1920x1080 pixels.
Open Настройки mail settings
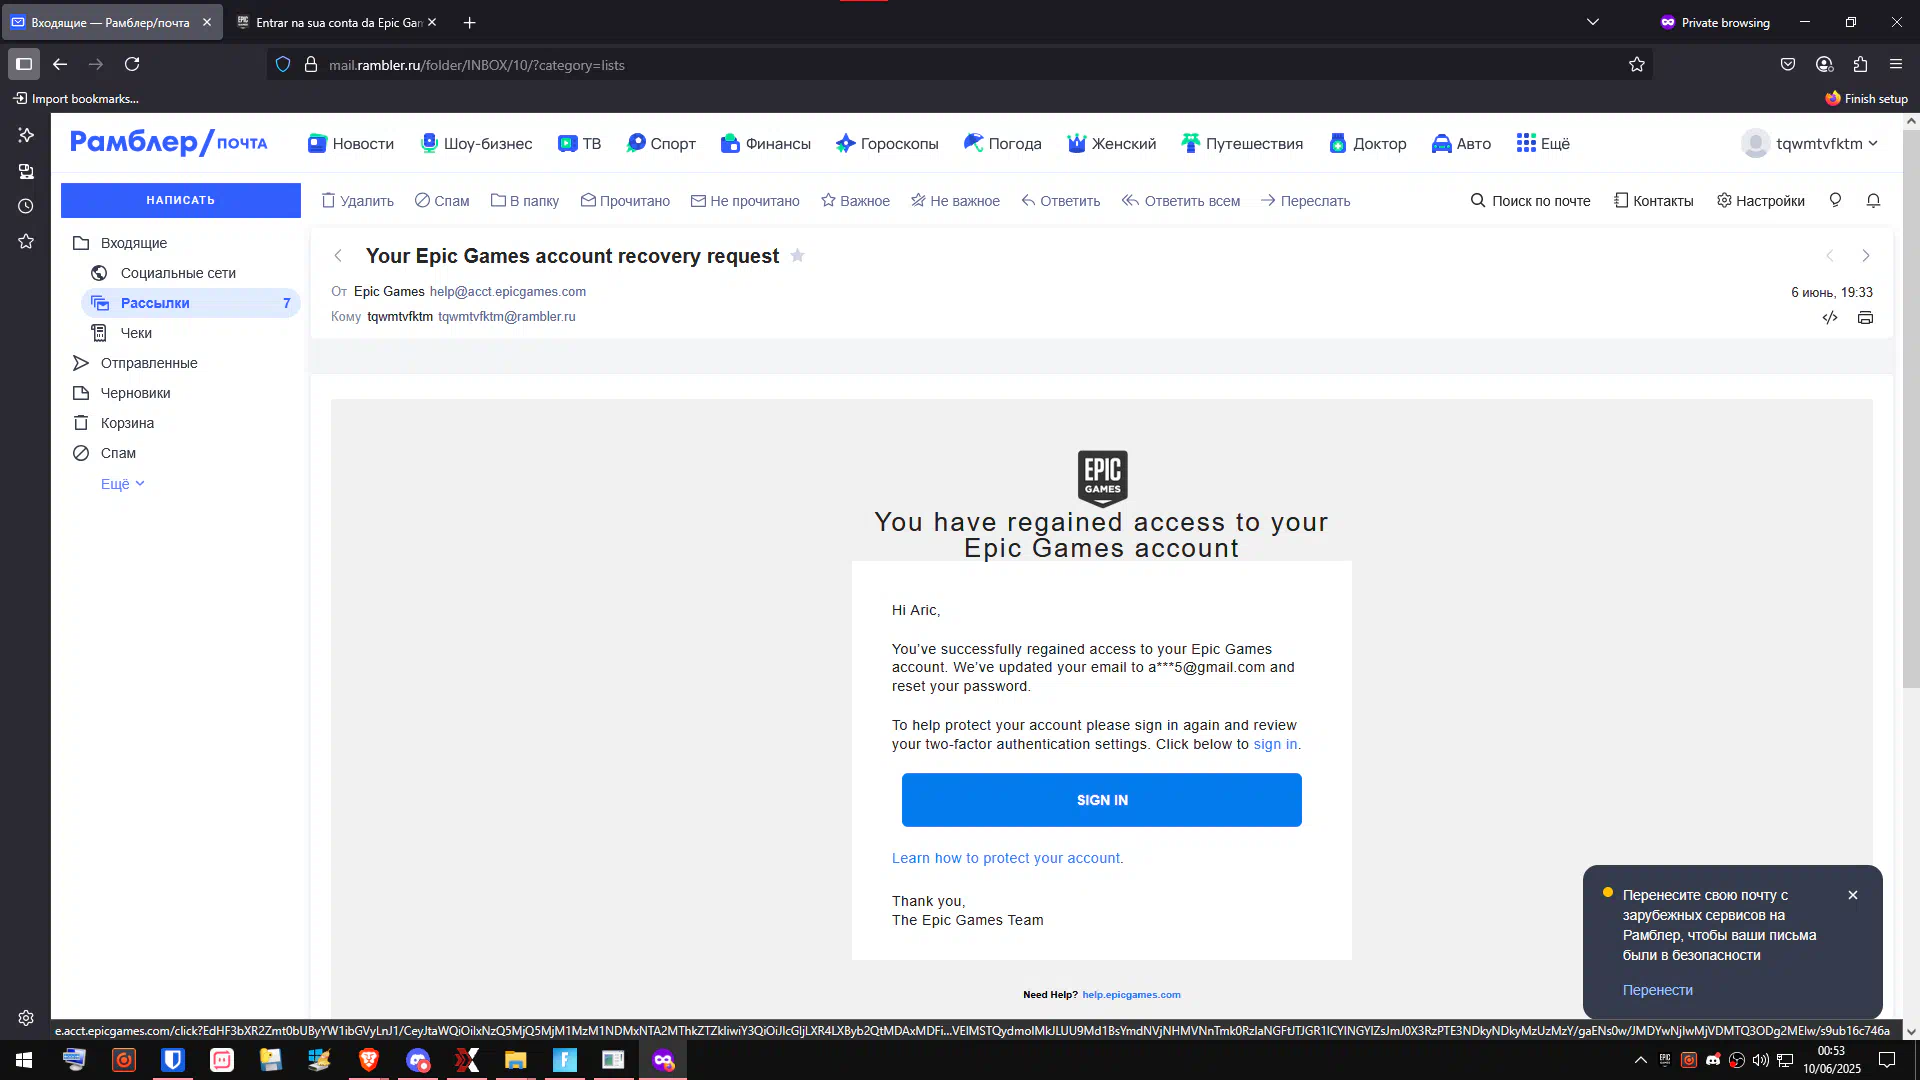click(x=1761, y=201)
